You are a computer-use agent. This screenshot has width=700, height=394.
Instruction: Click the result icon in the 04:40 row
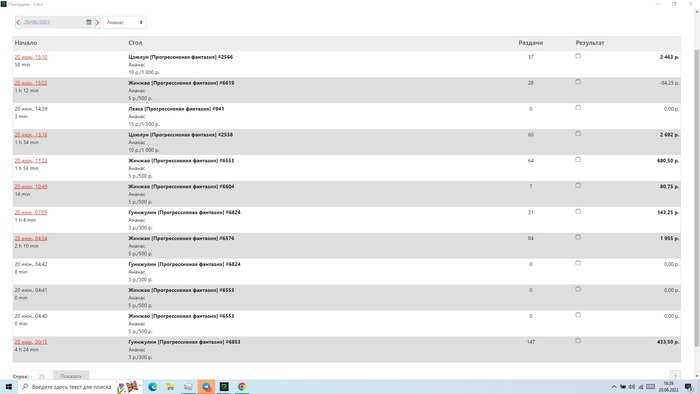[x=578, y=315]
